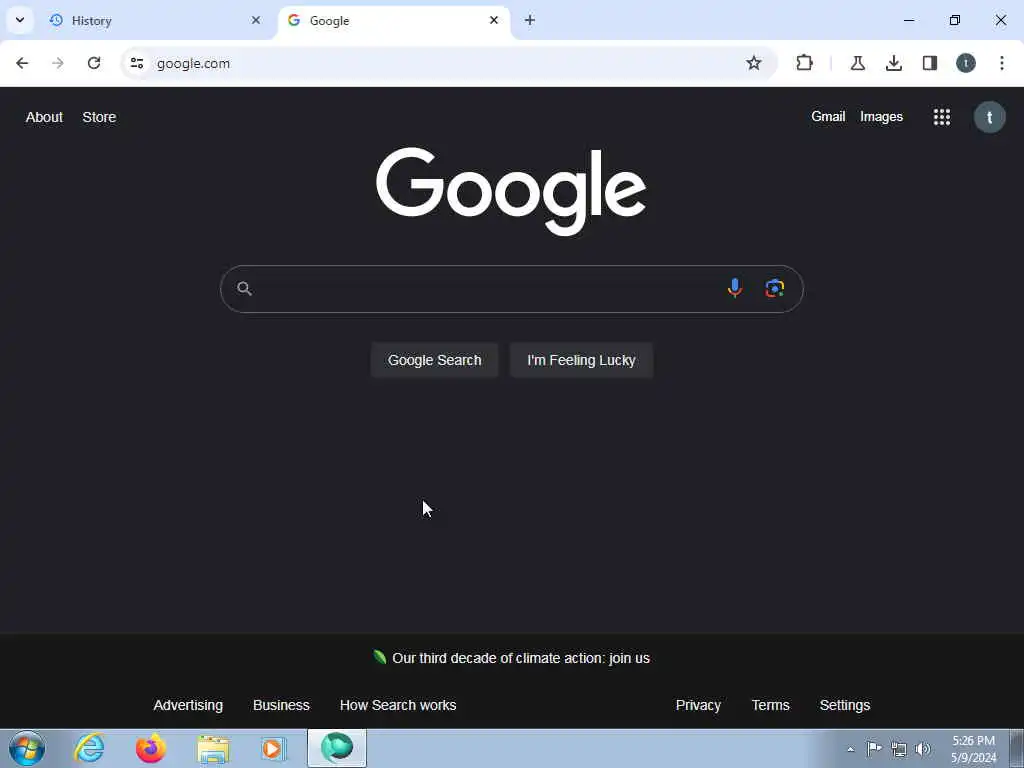Start search by voice microphone
This screenshot has height=768, width=1024.
(735, 288)
